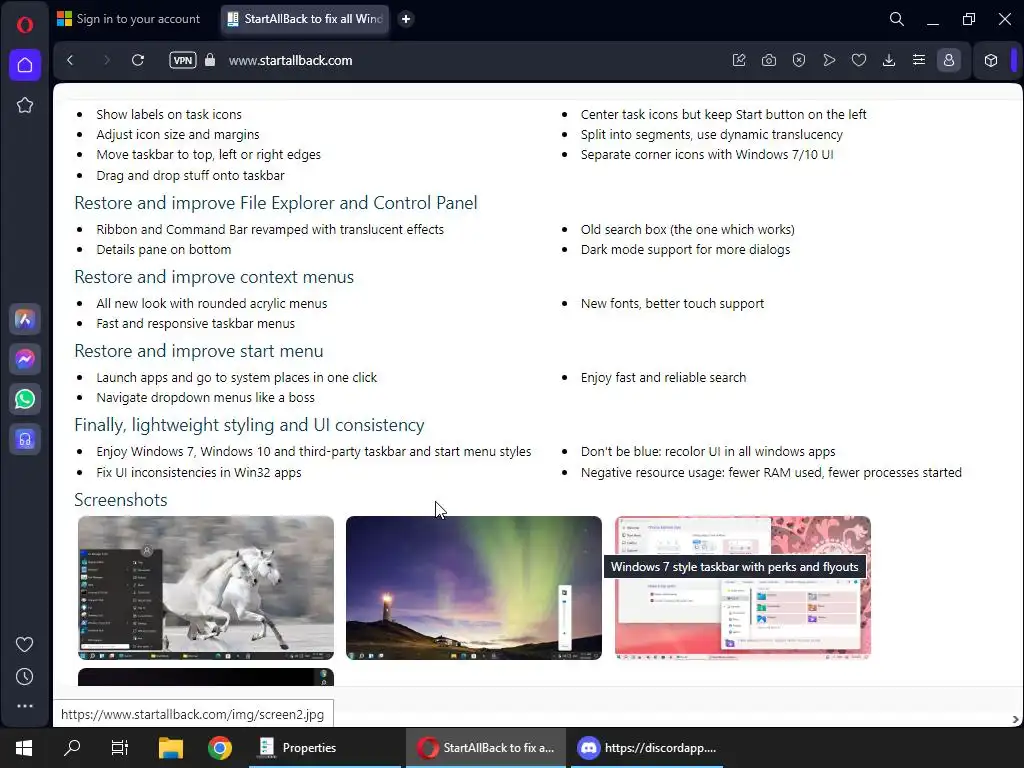
Task: Click 'Restore and improve File Explorer and Control Panel' heading
Action: coord(276,203)
